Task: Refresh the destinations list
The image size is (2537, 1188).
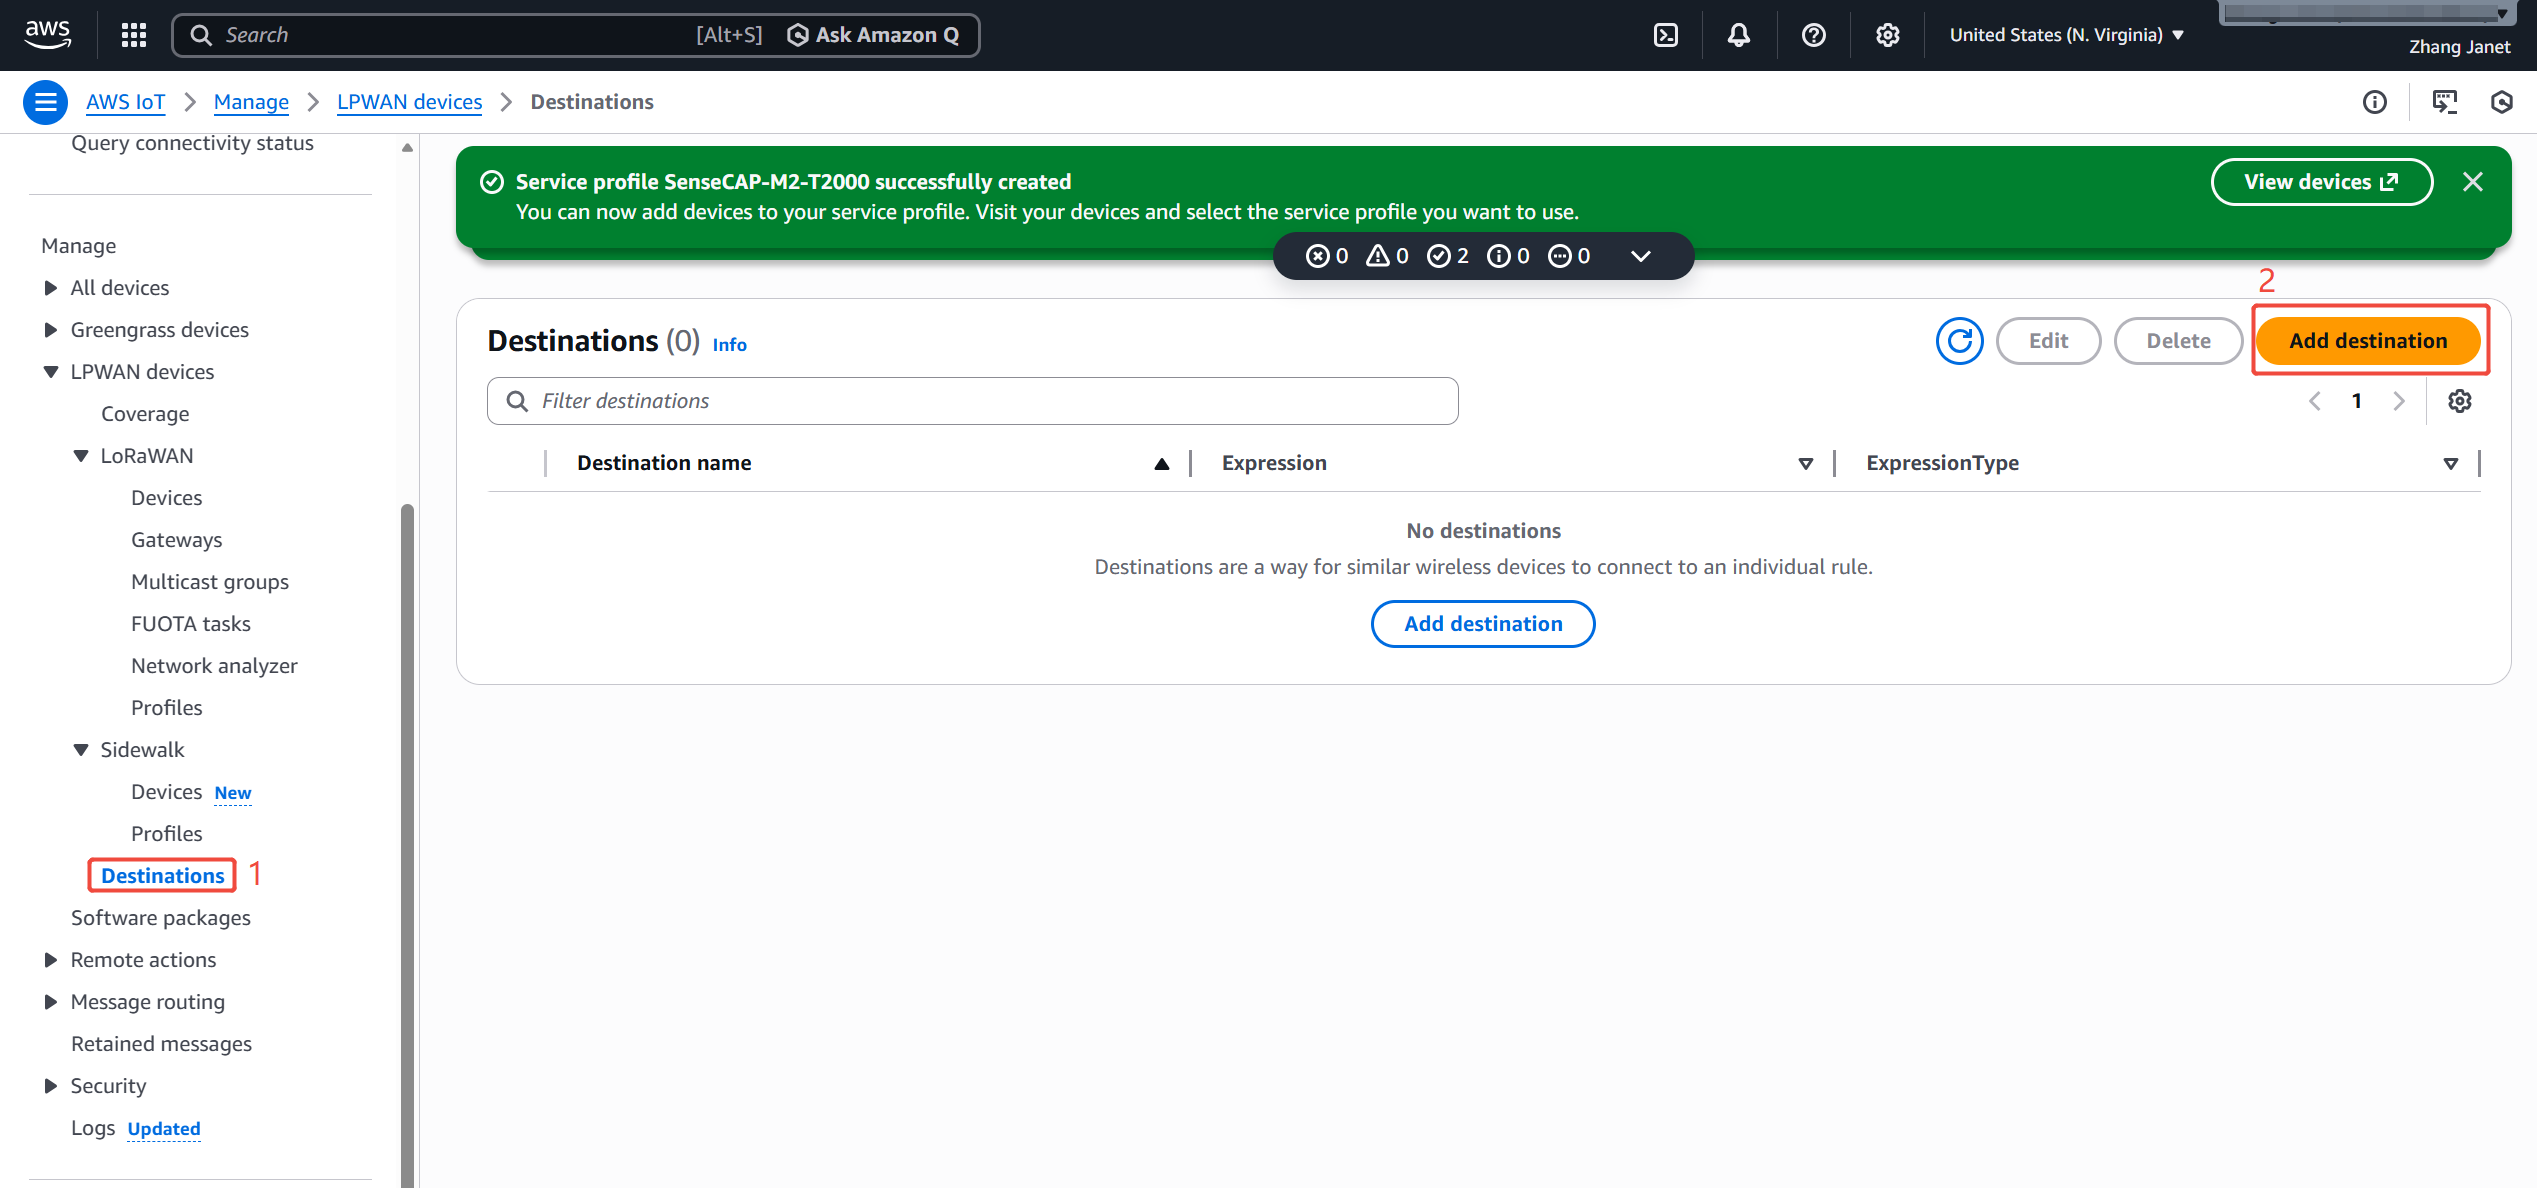Action: pos(1959,341)
